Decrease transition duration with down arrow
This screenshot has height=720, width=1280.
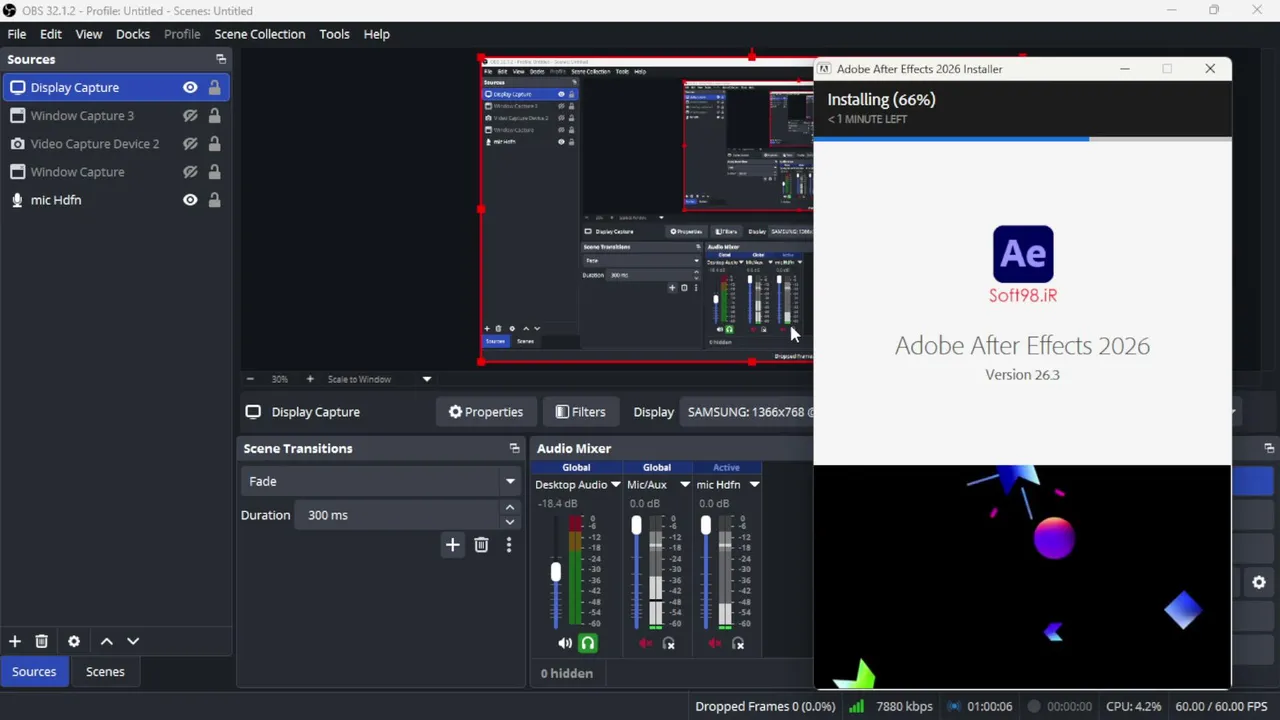pos(510,522)
